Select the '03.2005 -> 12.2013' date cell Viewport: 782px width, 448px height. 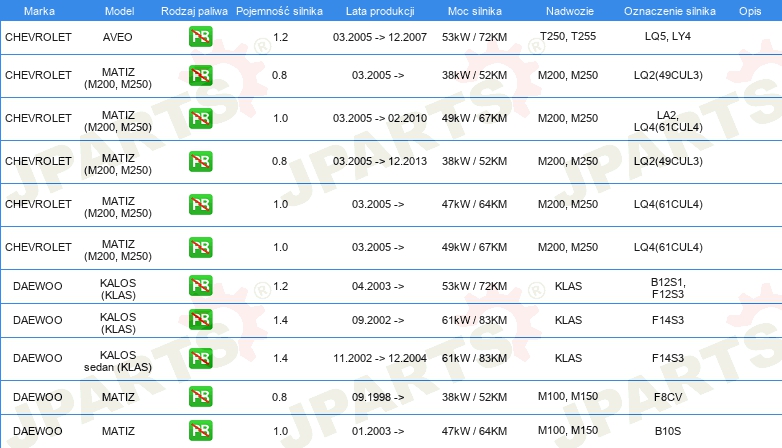380,161
